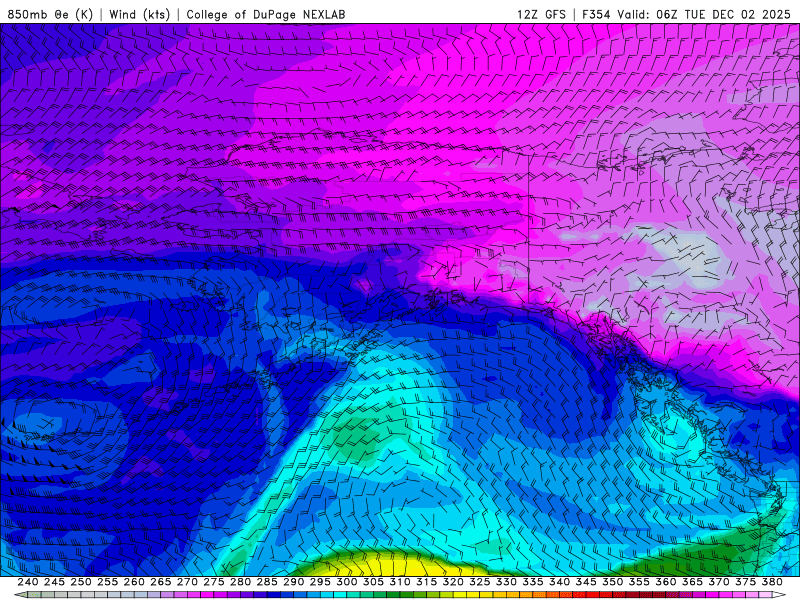
Task: Click the 'Valid: 06Z TUE DEC 02 2025' text
Action: [704, 14]
